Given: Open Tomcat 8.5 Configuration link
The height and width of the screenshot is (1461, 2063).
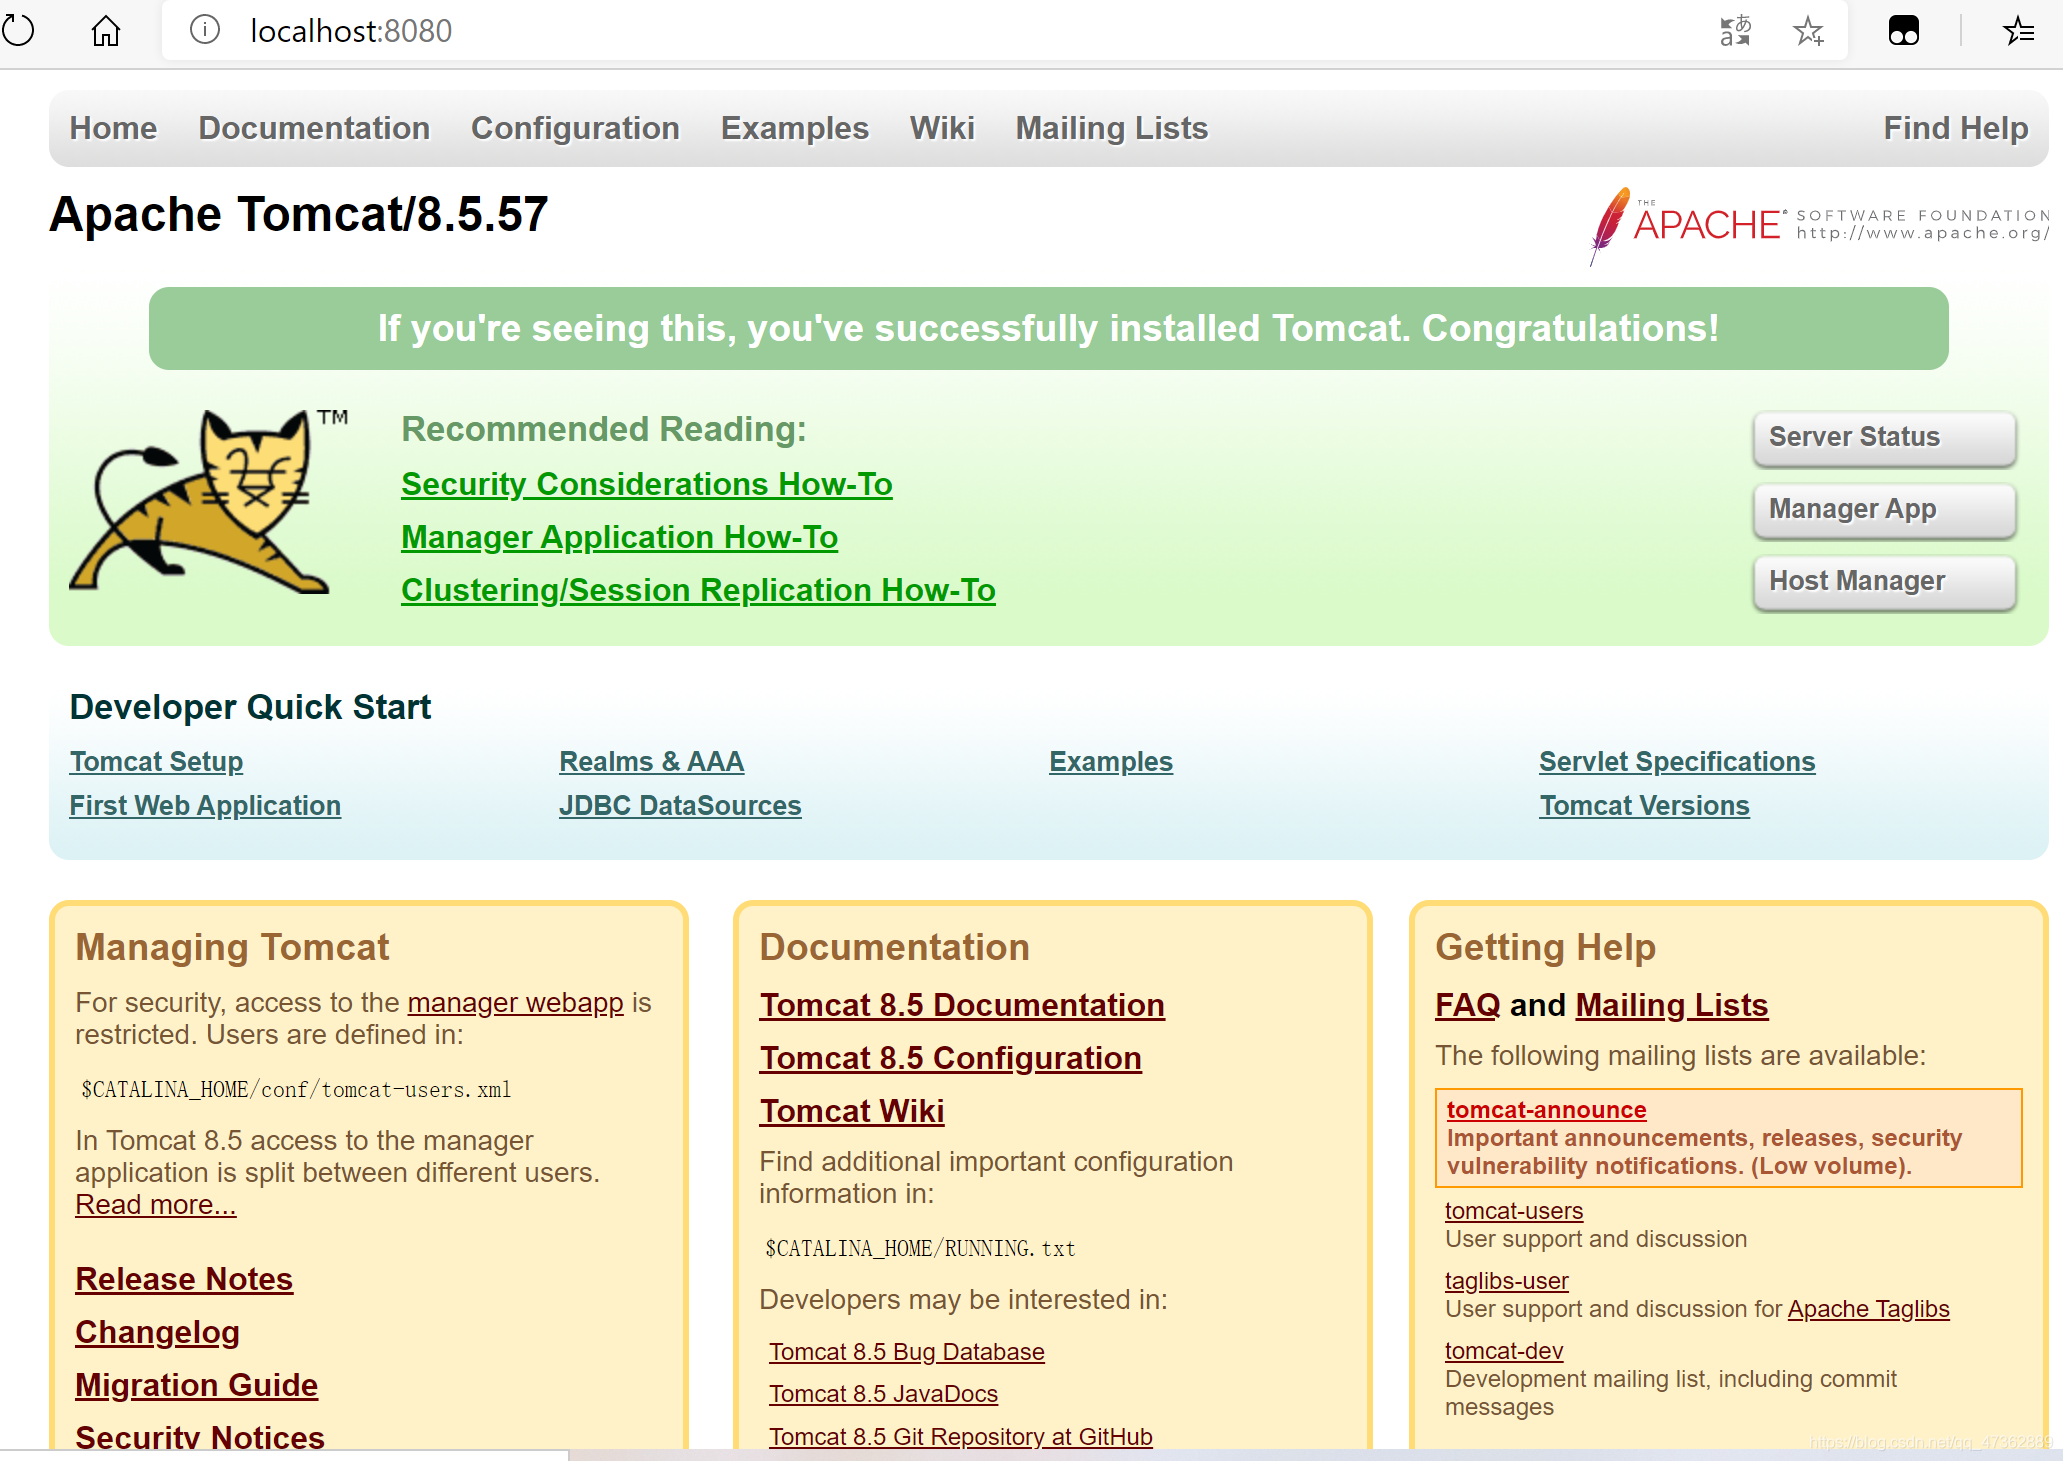Looking at the screenshot, I should 950,1058.
